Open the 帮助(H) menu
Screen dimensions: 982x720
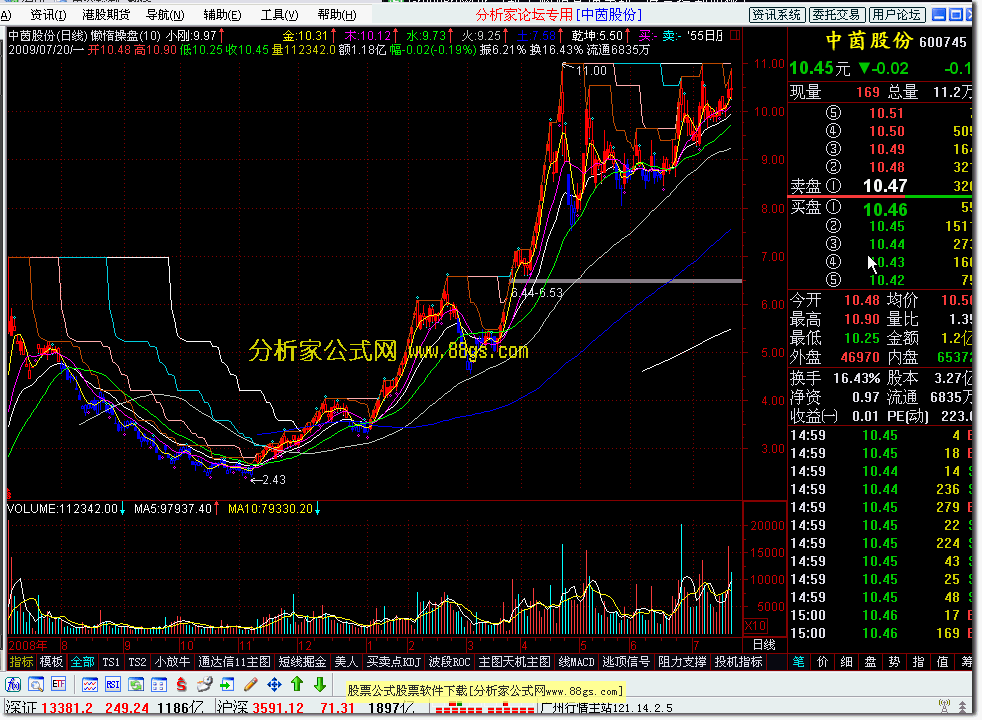pyautogui.click(x=337, y=14)
